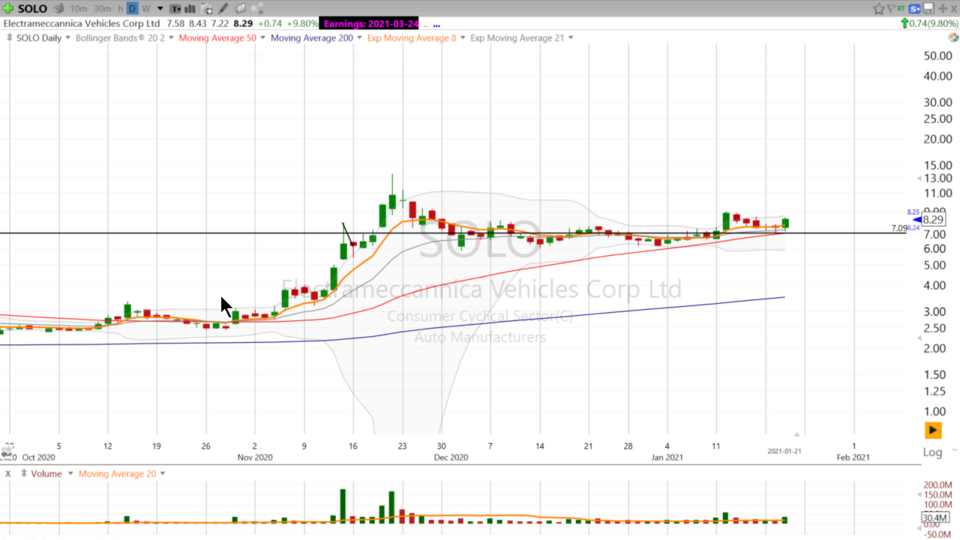This screenshot has height=540, width=960.
Task: Select the Daily 'D' timeframe button
Action: 132,9
